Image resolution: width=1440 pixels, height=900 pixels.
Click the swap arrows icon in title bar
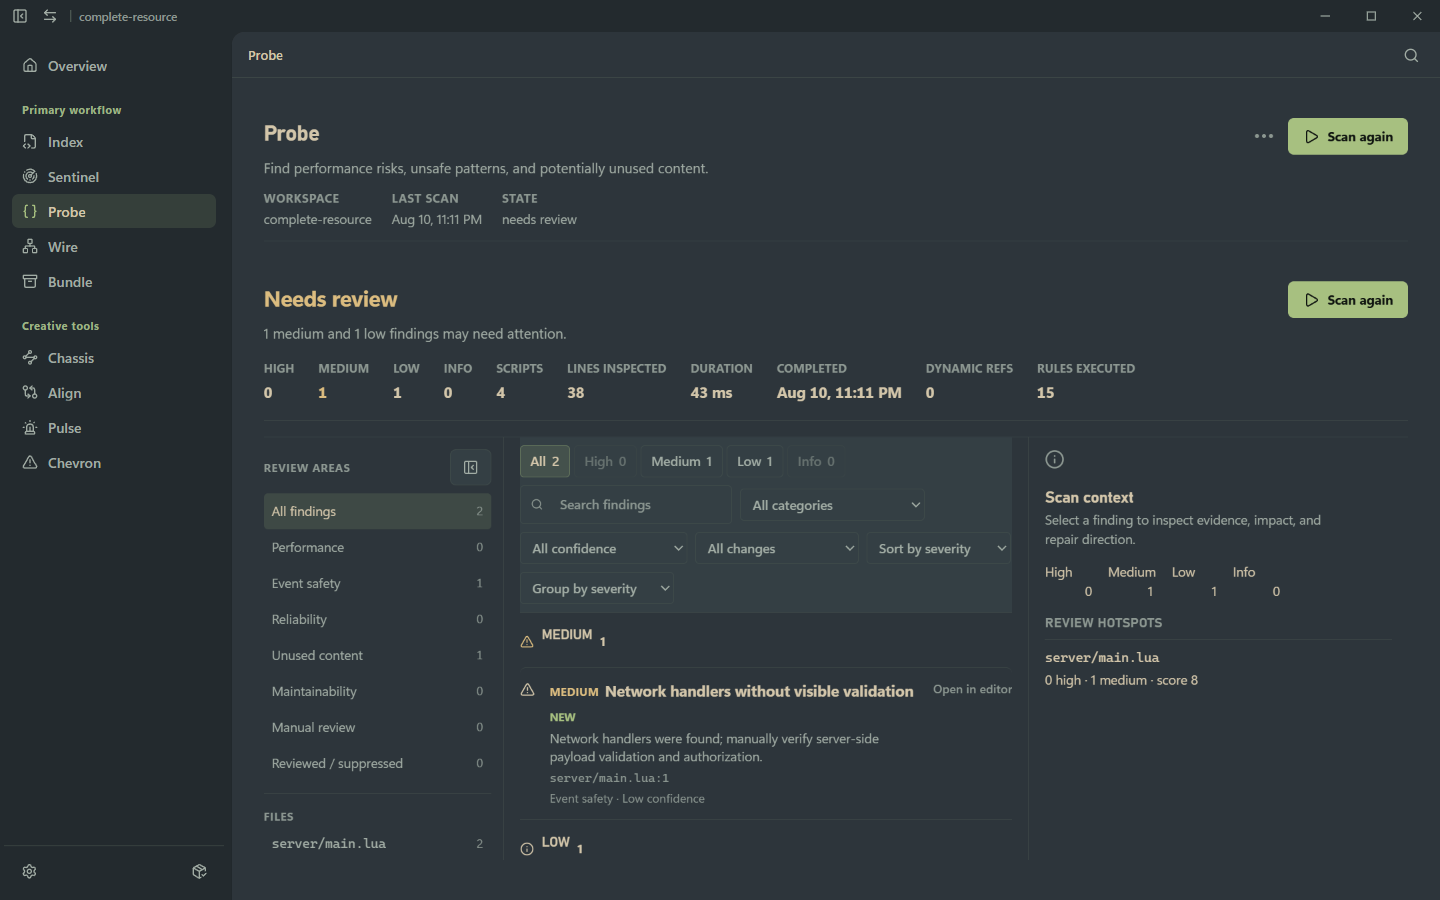click(50, 16)
